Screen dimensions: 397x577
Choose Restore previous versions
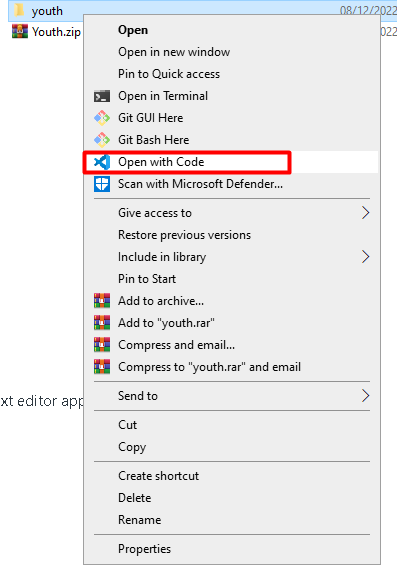click(x=184, y=235)
